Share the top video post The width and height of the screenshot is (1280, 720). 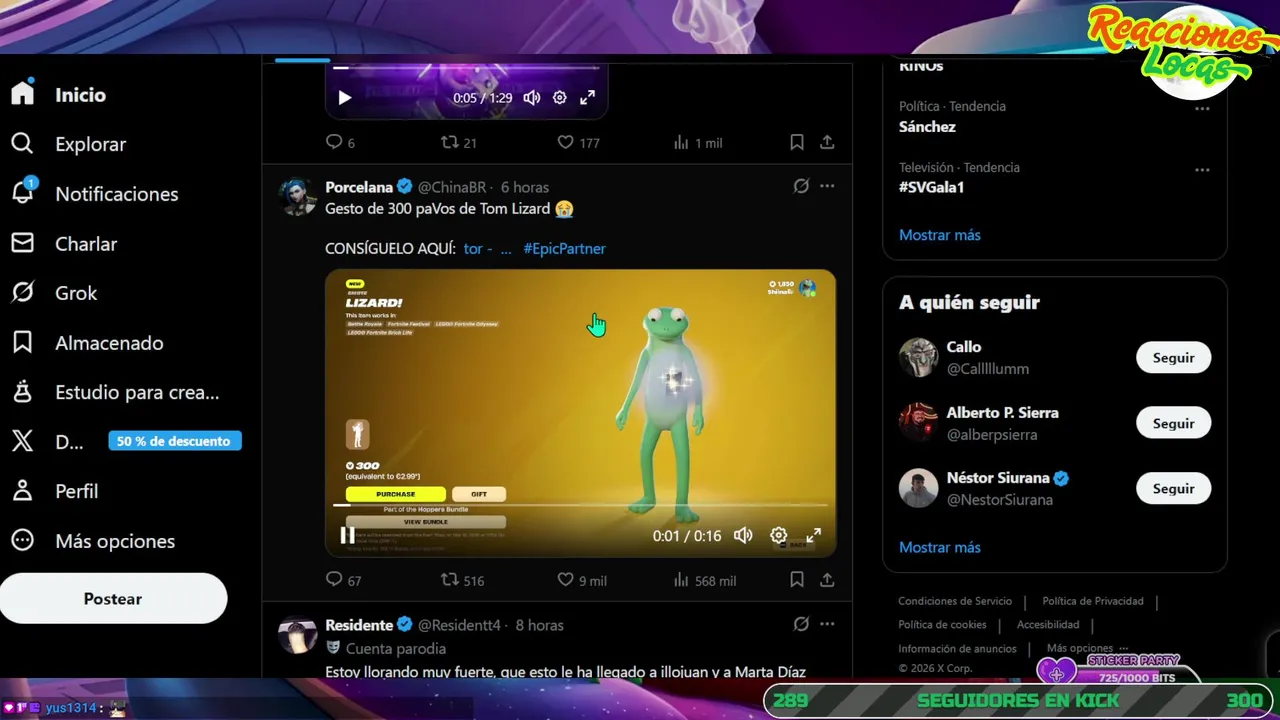pos(827,142)
